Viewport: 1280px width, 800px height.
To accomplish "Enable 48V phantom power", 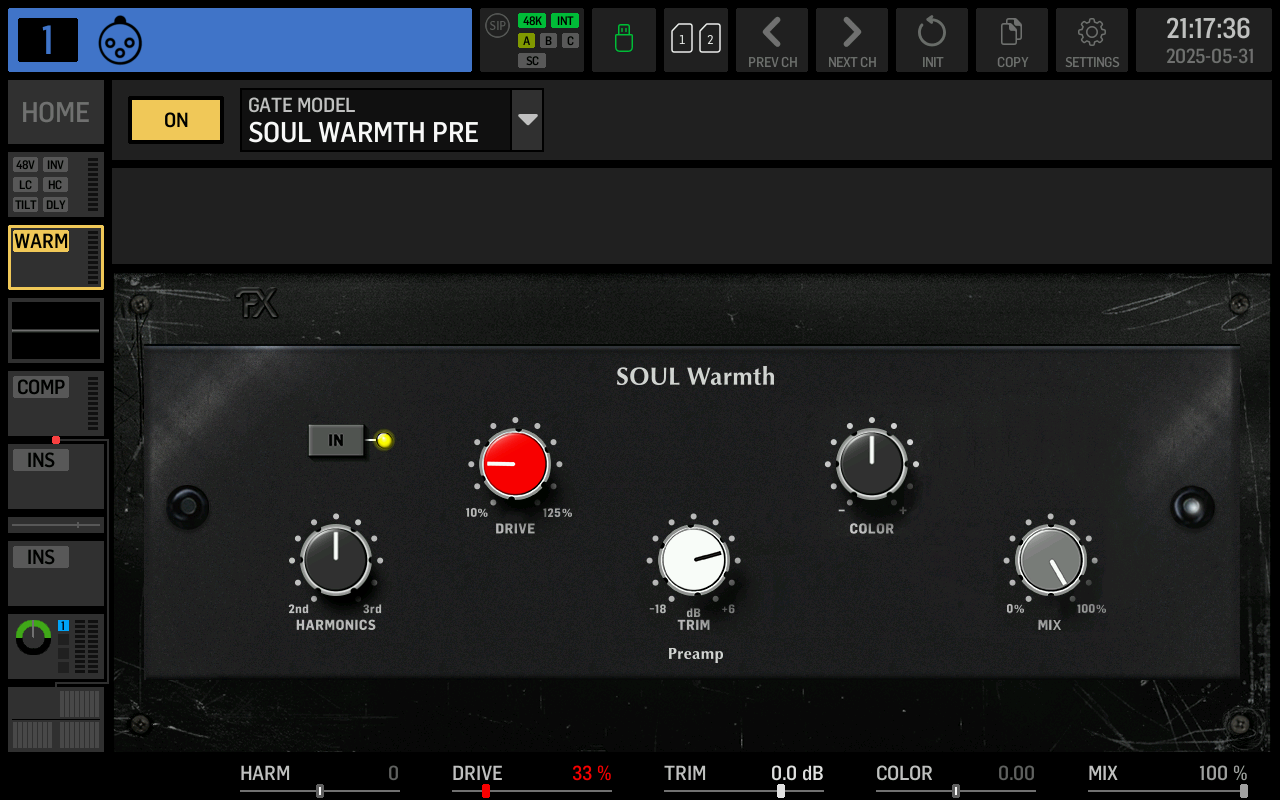I will coord(25,165).
